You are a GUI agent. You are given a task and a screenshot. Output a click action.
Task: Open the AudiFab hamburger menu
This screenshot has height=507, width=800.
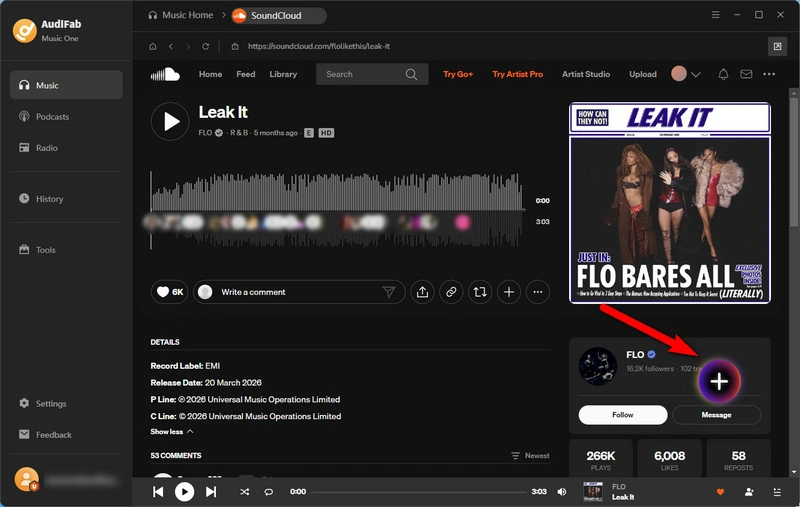715,15
